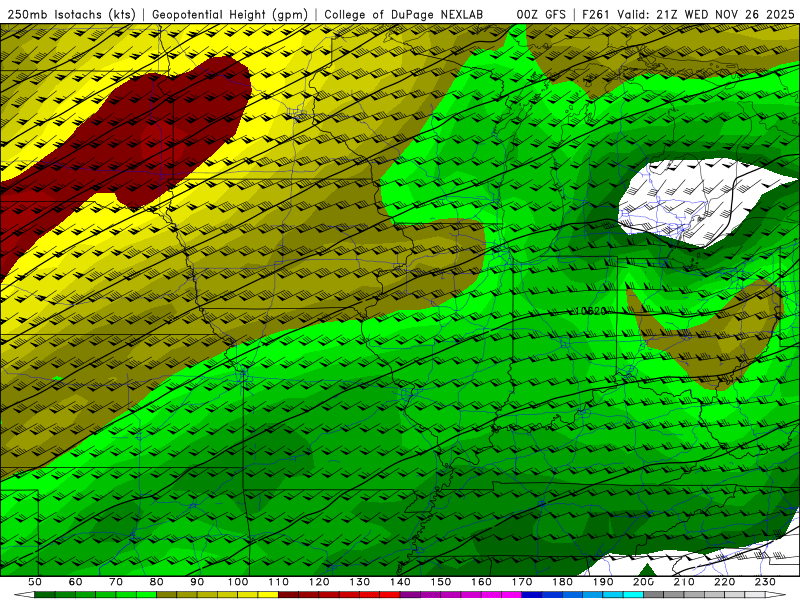This screenshot has width=800, height=600.
Task: Click legend value 90
Action: (x=197, y=582)
